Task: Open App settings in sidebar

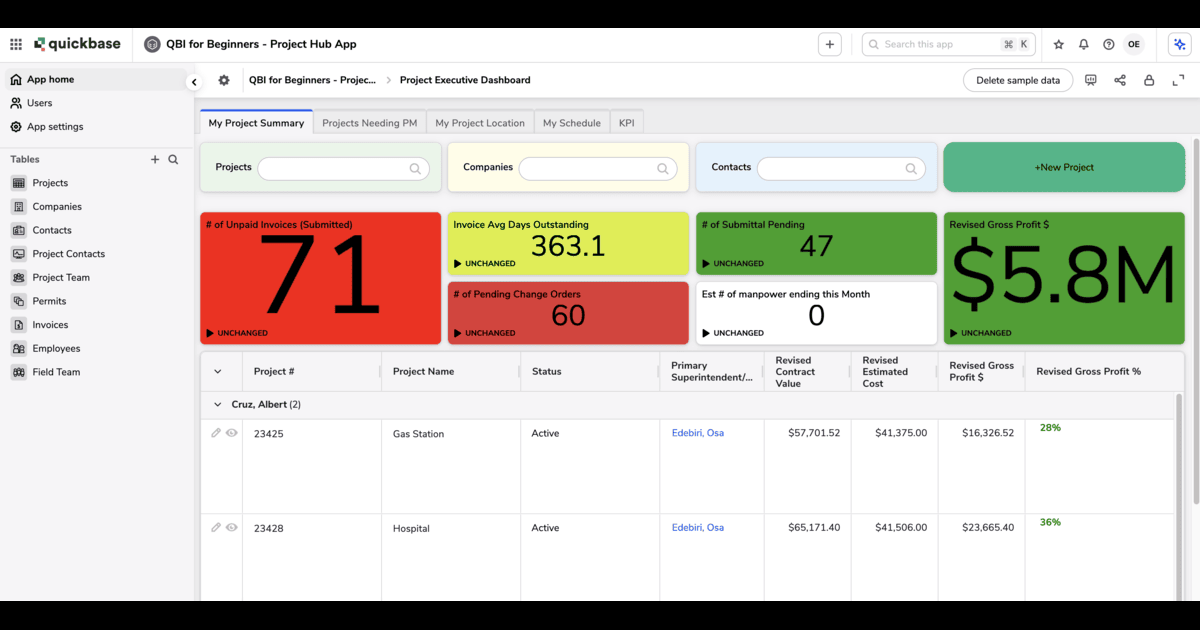Action: pos(96,127)
